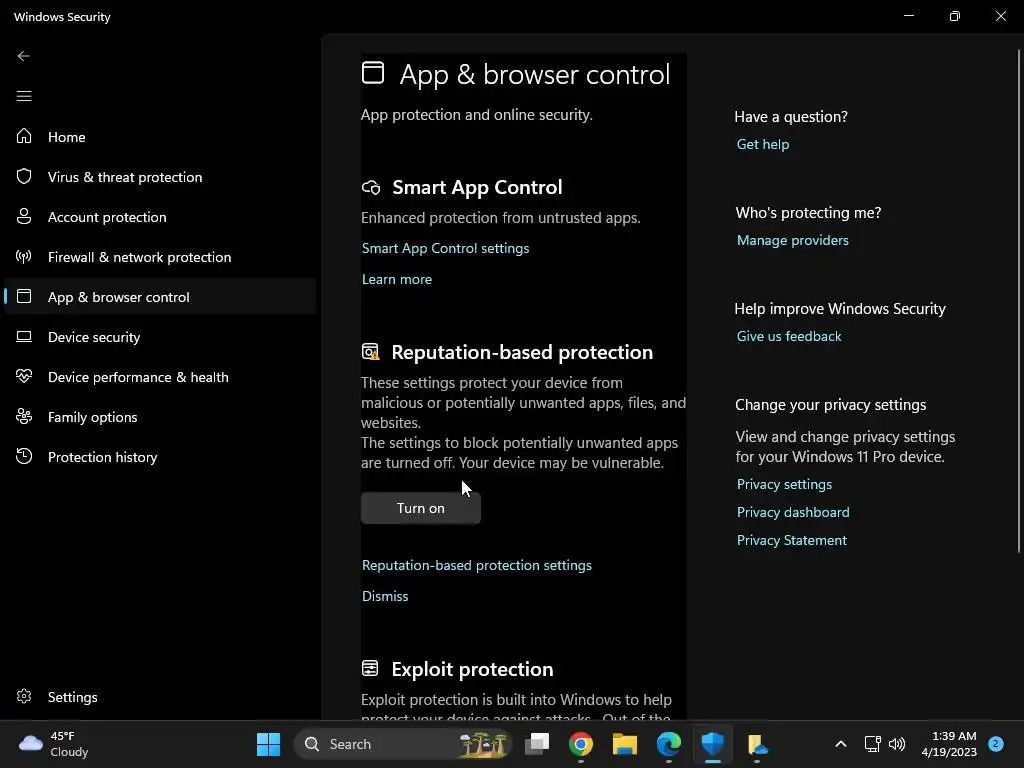Click Give us feedback link
Viewport: 1024px width, 768px height.
tap(789, 336)
